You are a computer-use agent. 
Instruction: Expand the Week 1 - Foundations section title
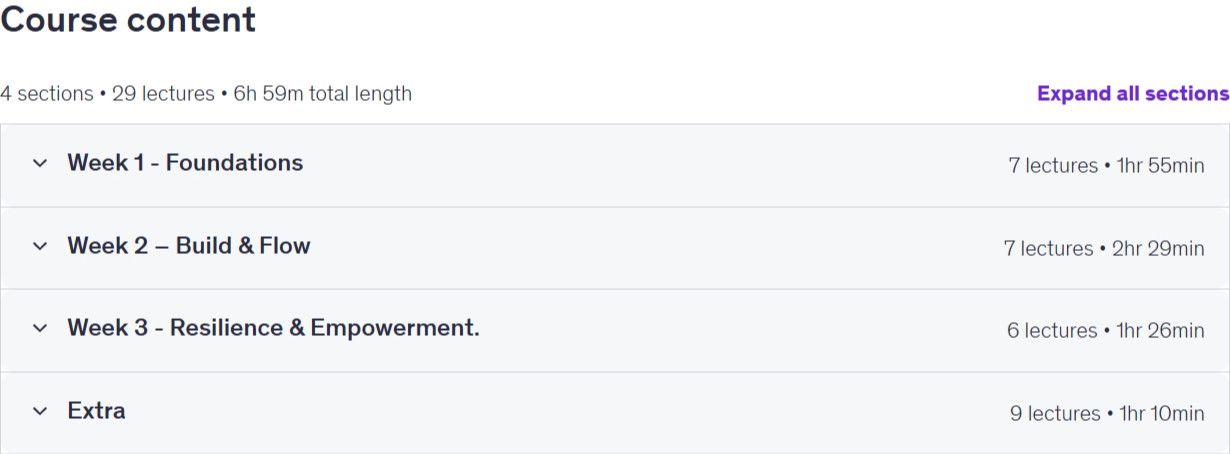click(185, 163)
